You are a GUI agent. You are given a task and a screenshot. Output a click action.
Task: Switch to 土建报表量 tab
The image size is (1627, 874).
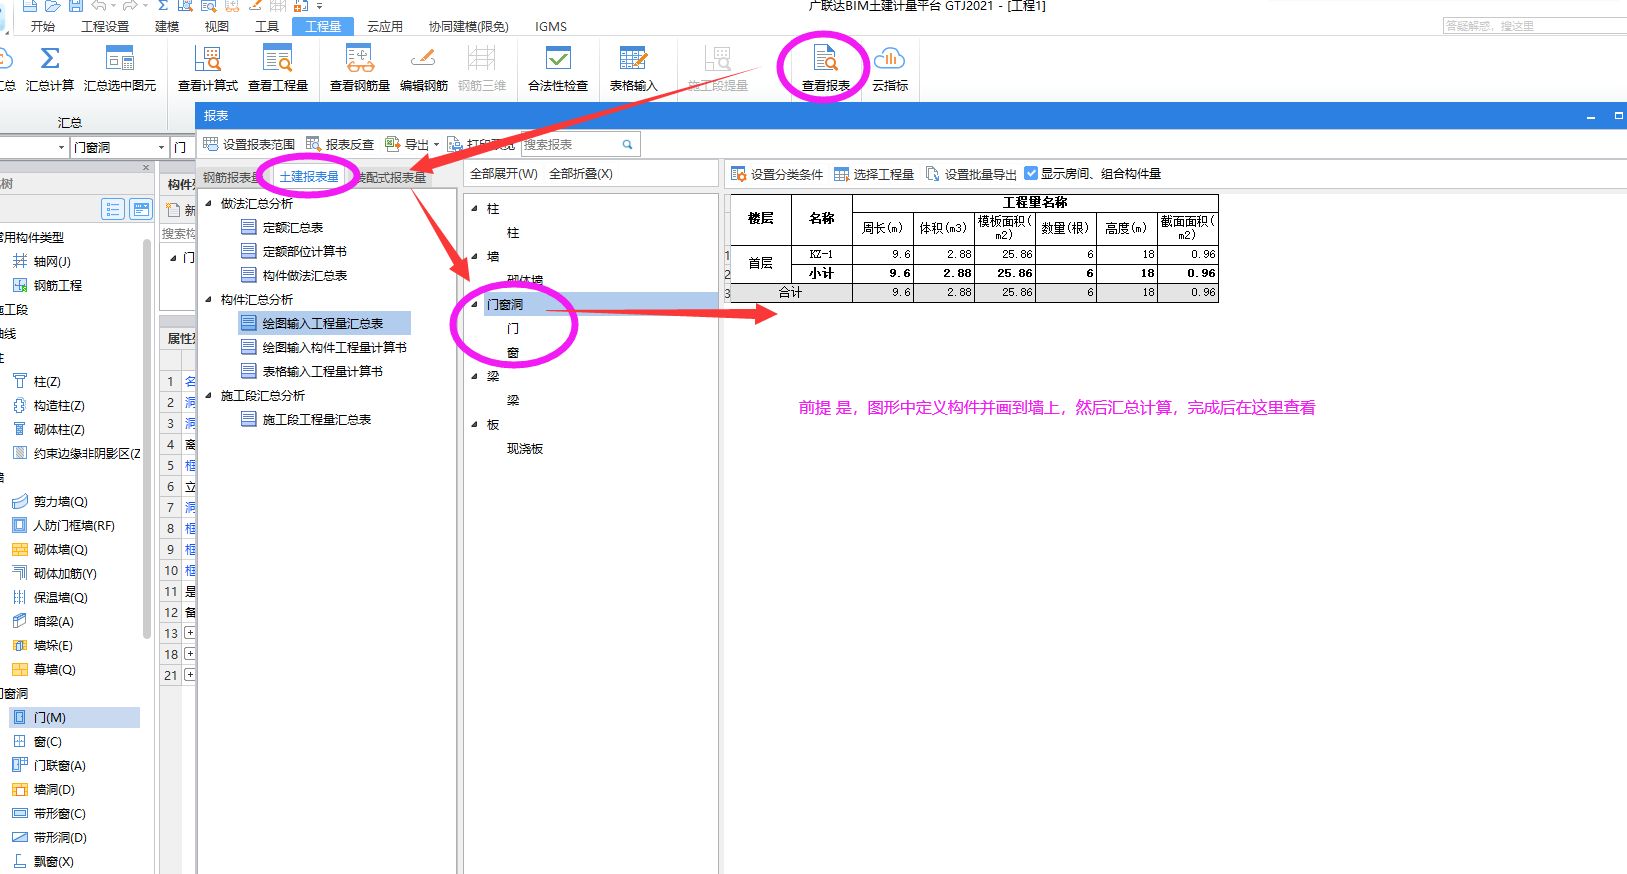pos(309,177)
